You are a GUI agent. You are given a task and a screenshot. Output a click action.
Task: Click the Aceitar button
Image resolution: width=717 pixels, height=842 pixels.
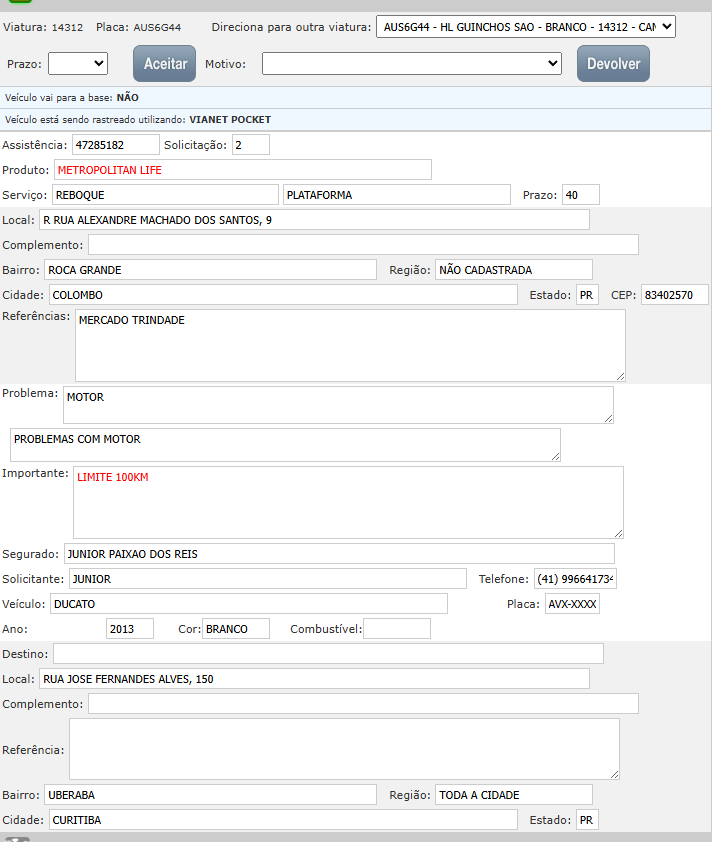point(165,63)
